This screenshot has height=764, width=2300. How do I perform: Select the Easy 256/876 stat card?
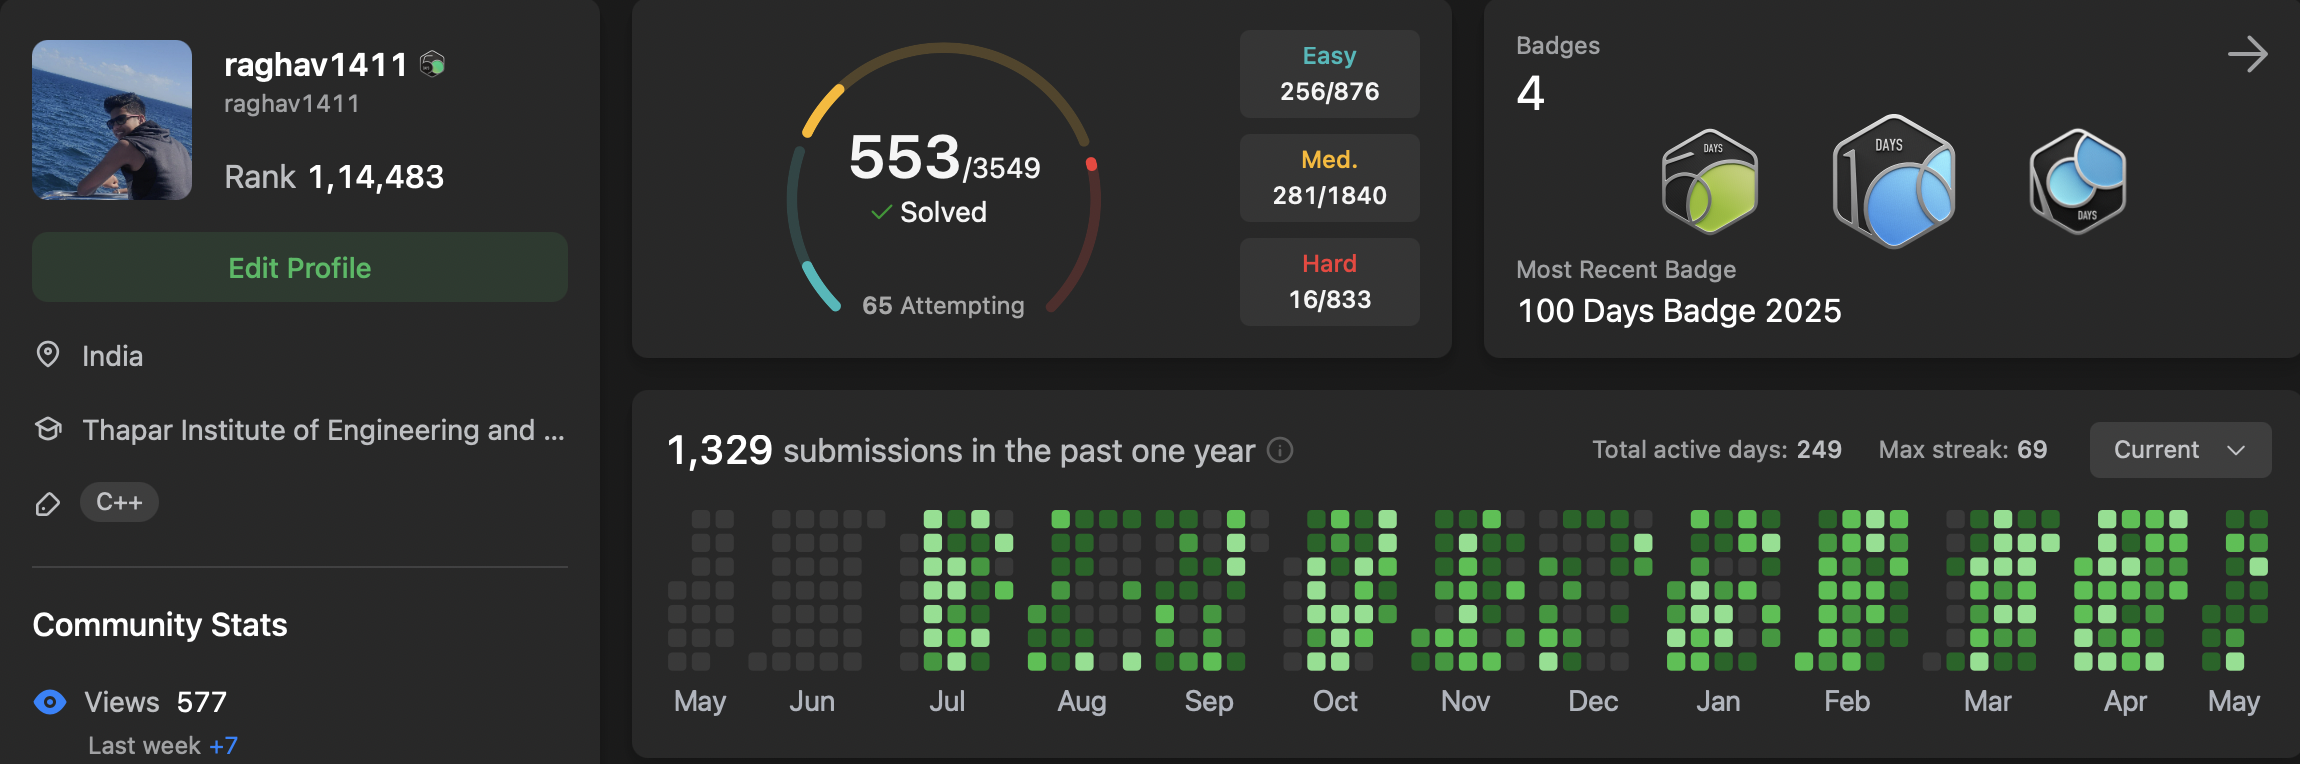pyautogui.click(x=1329, y=74)
